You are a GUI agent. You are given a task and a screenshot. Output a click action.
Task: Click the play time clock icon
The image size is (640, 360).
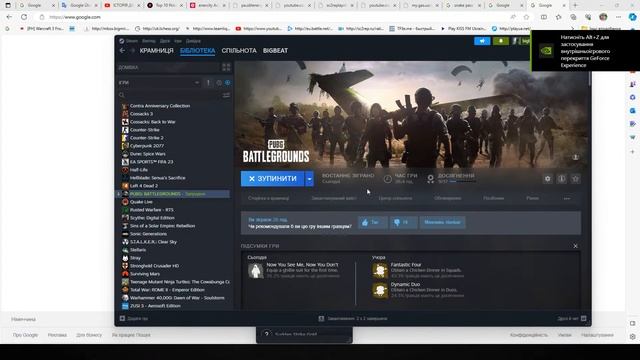[387, 178]
